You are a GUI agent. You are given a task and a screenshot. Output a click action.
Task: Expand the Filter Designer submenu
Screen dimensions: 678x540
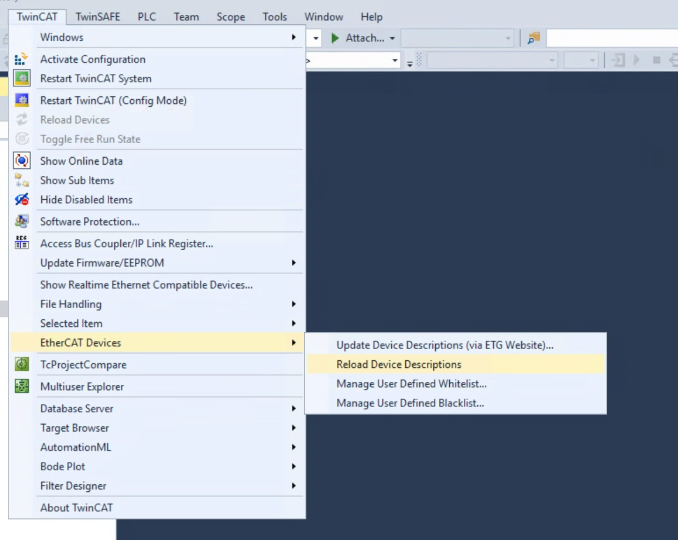coord(157,486)
